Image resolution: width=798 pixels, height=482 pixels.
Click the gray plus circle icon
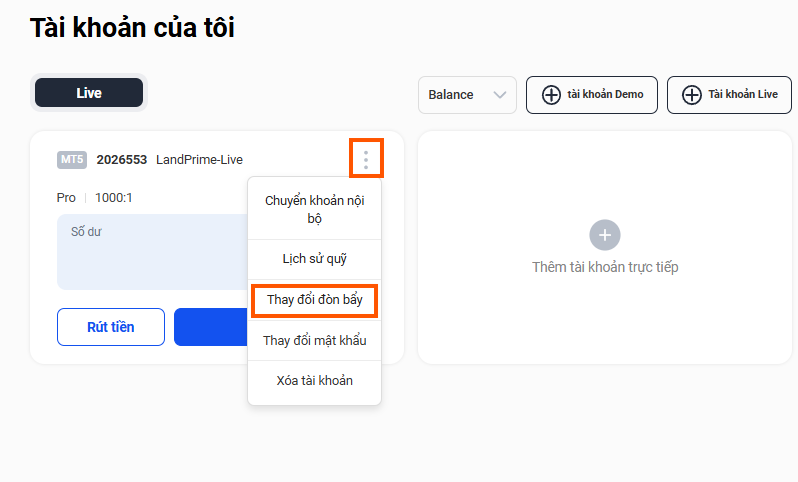(605, 235)
